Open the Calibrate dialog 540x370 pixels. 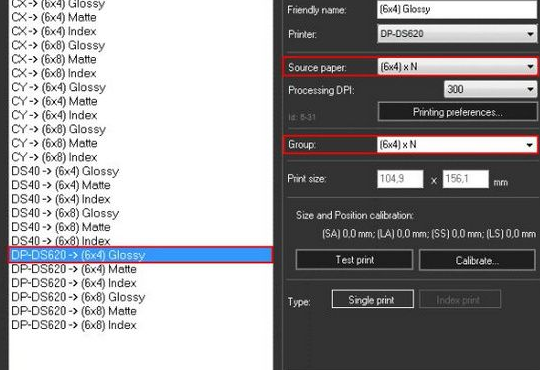pos(477,260)
